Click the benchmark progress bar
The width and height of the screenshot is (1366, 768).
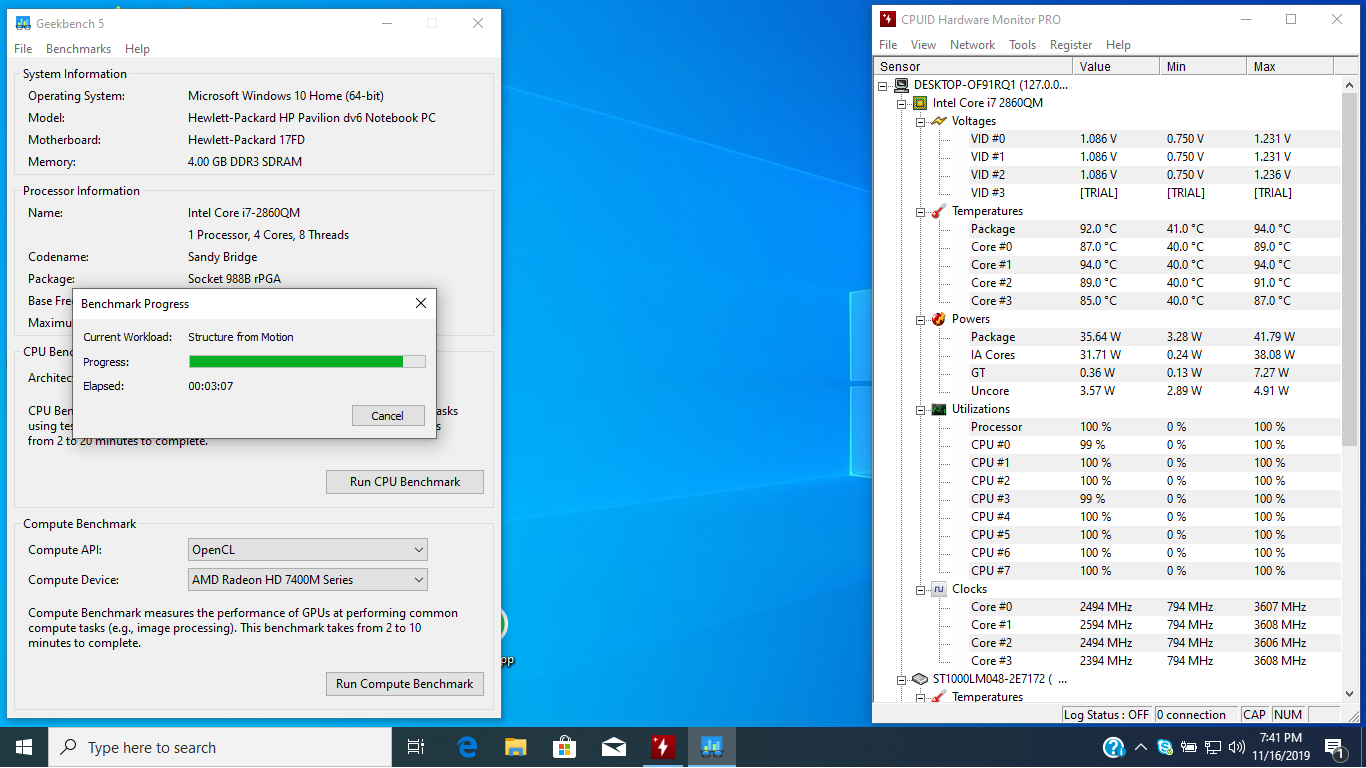coord(307,361)
